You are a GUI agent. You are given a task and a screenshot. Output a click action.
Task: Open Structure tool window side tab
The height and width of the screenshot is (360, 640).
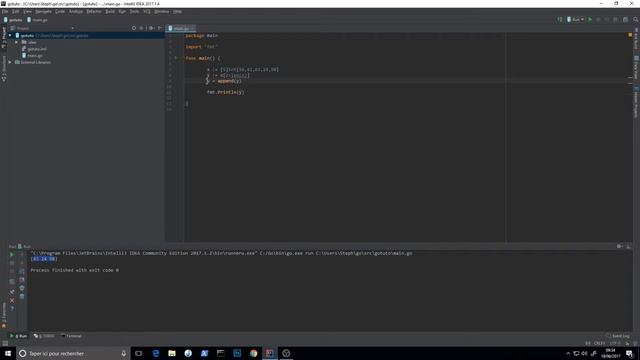tap(4, 69)
